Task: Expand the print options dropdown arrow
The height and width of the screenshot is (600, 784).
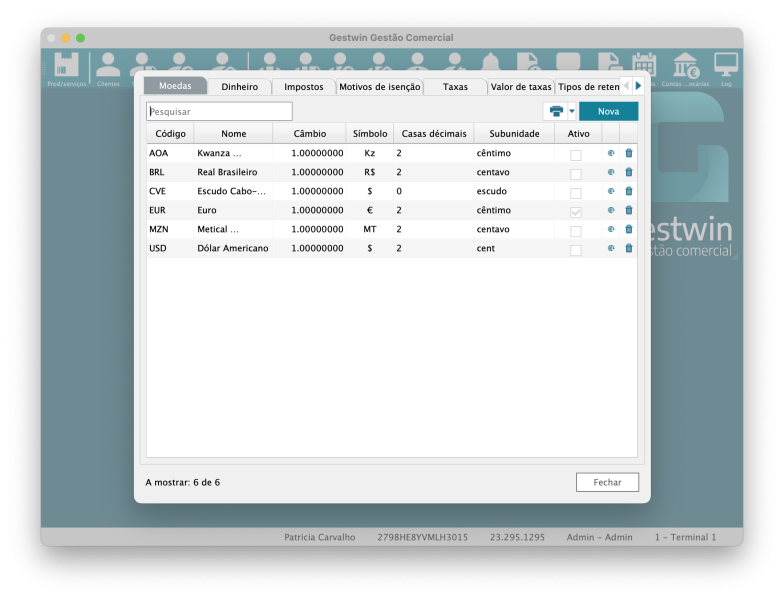Action: (572, 111)
